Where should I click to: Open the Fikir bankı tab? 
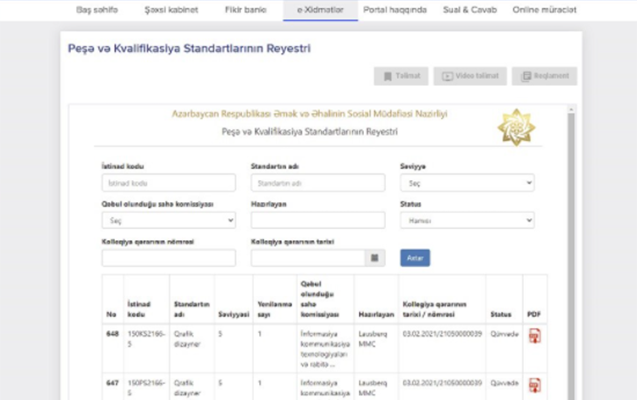pyautogui.click(x=245, y=9)
